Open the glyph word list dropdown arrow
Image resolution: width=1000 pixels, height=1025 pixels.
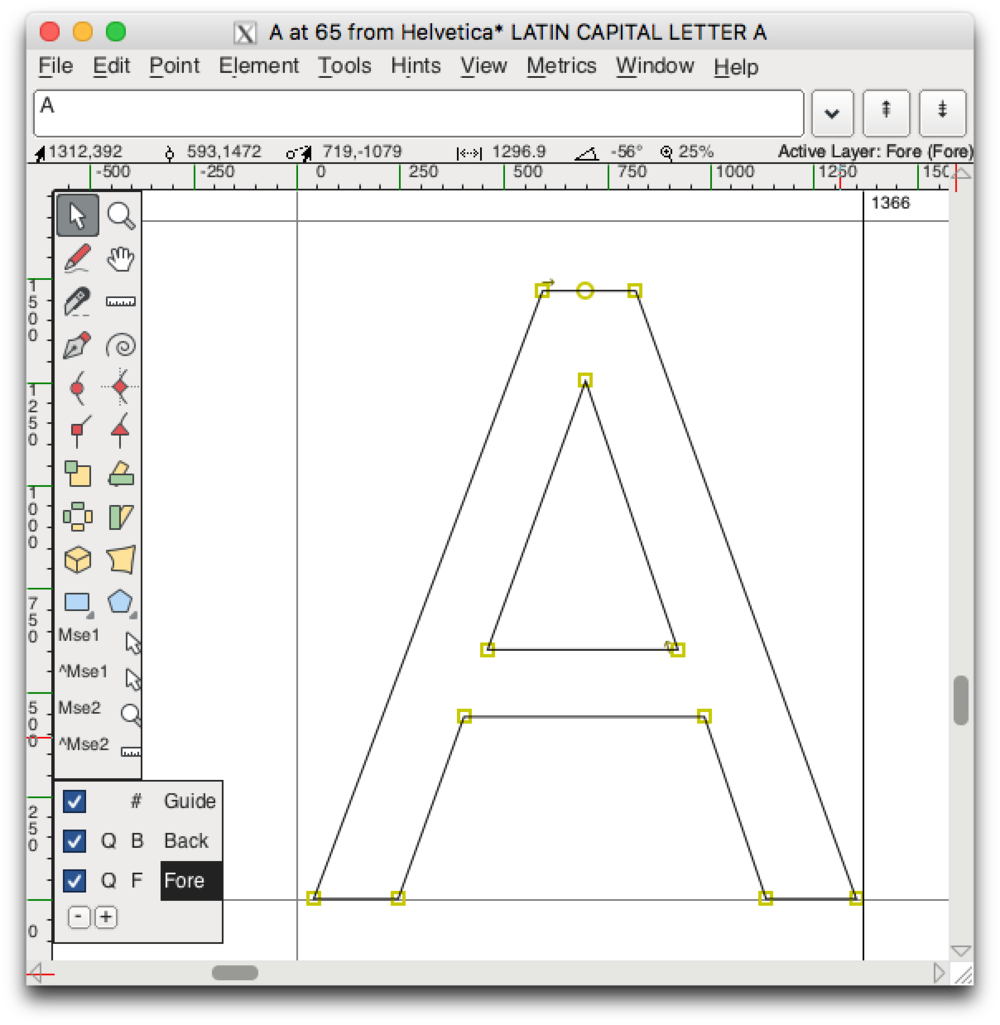click(832, 113)
